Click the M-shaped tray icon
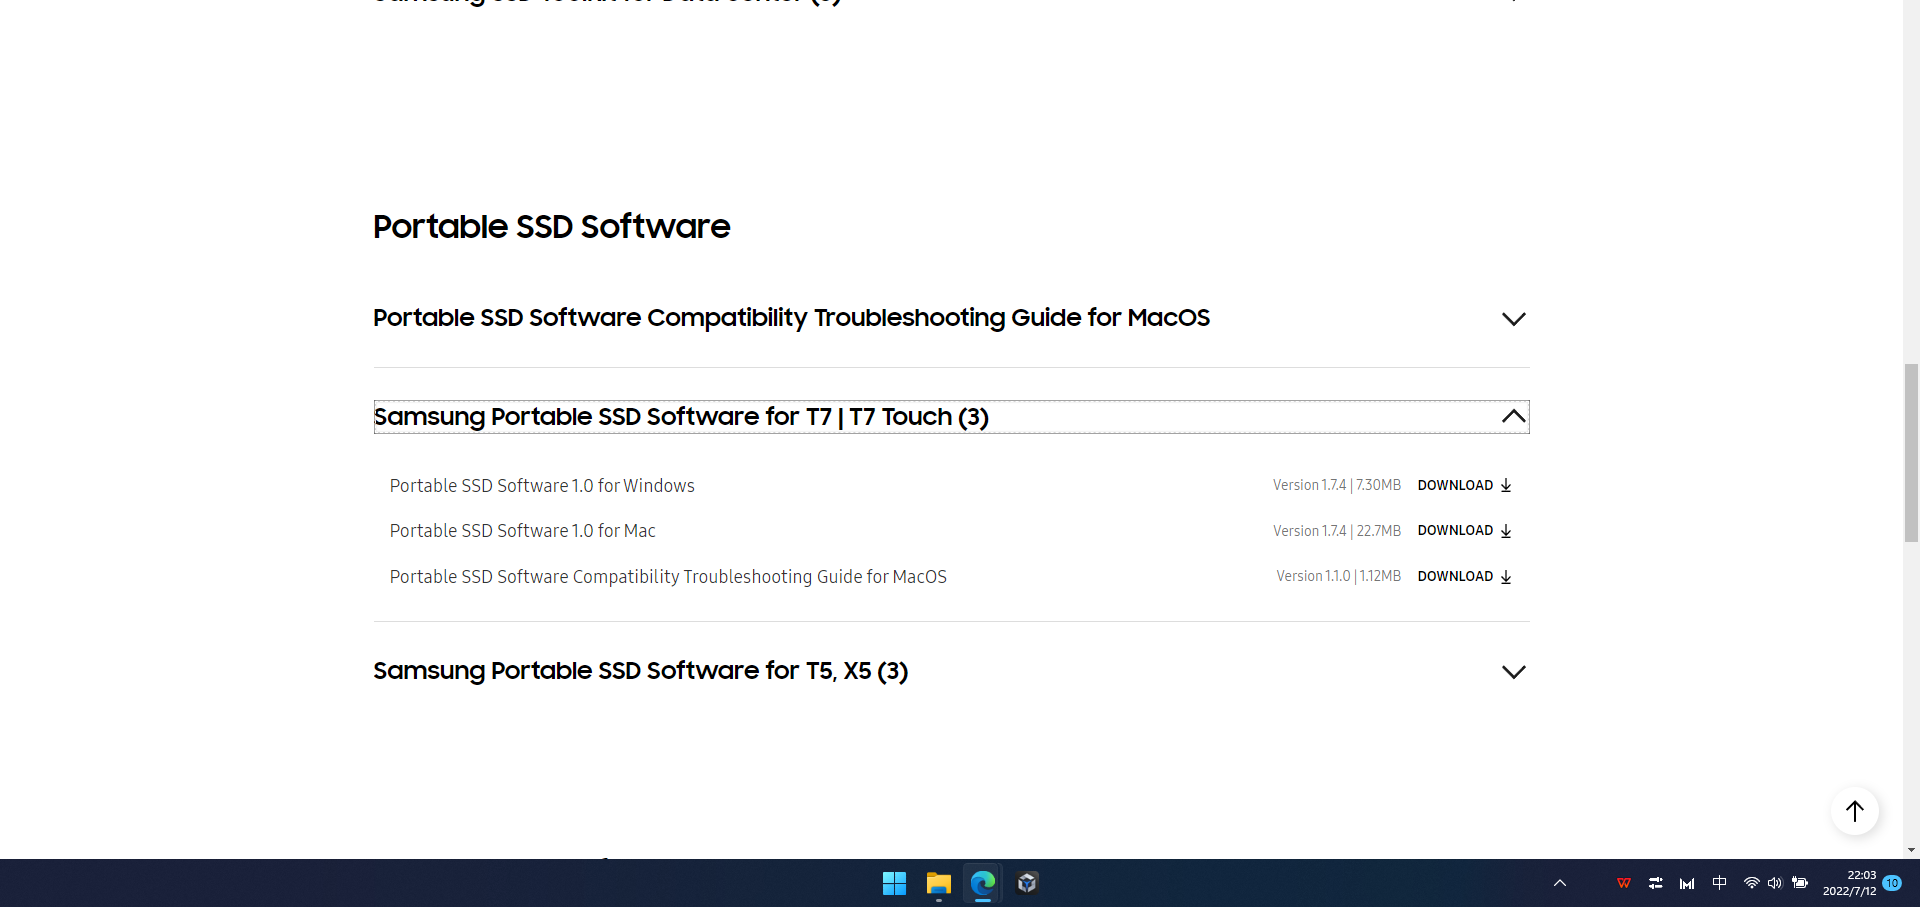The width and height of the screenshot is (1920, 907). pos(1688,883)
